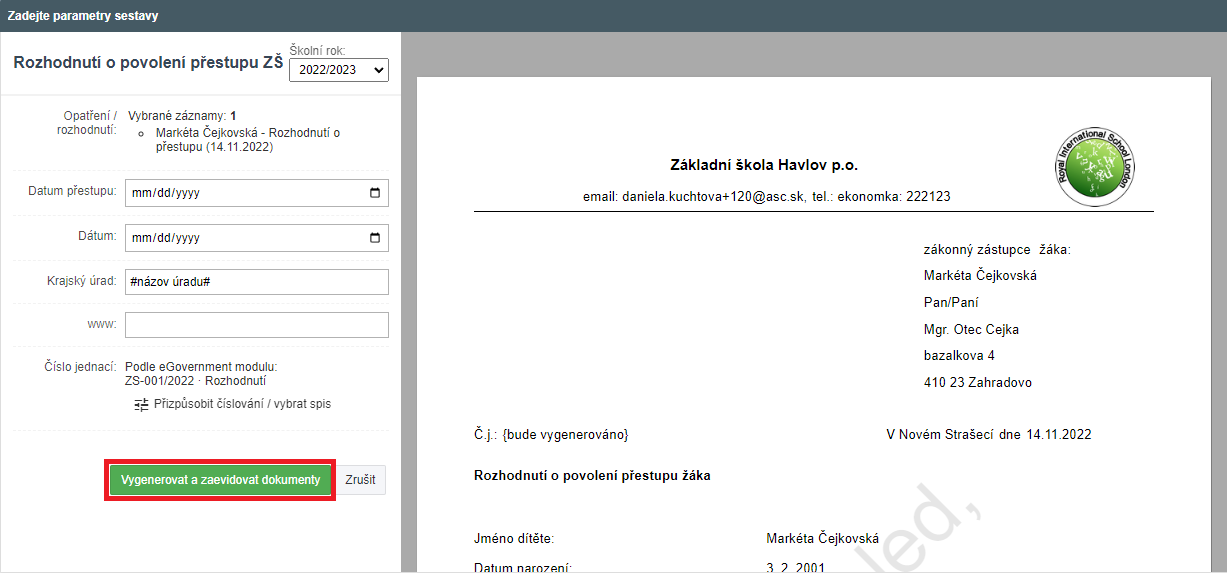Click the empty www input field
The image size is (1227, 573).
coord(256,325)
